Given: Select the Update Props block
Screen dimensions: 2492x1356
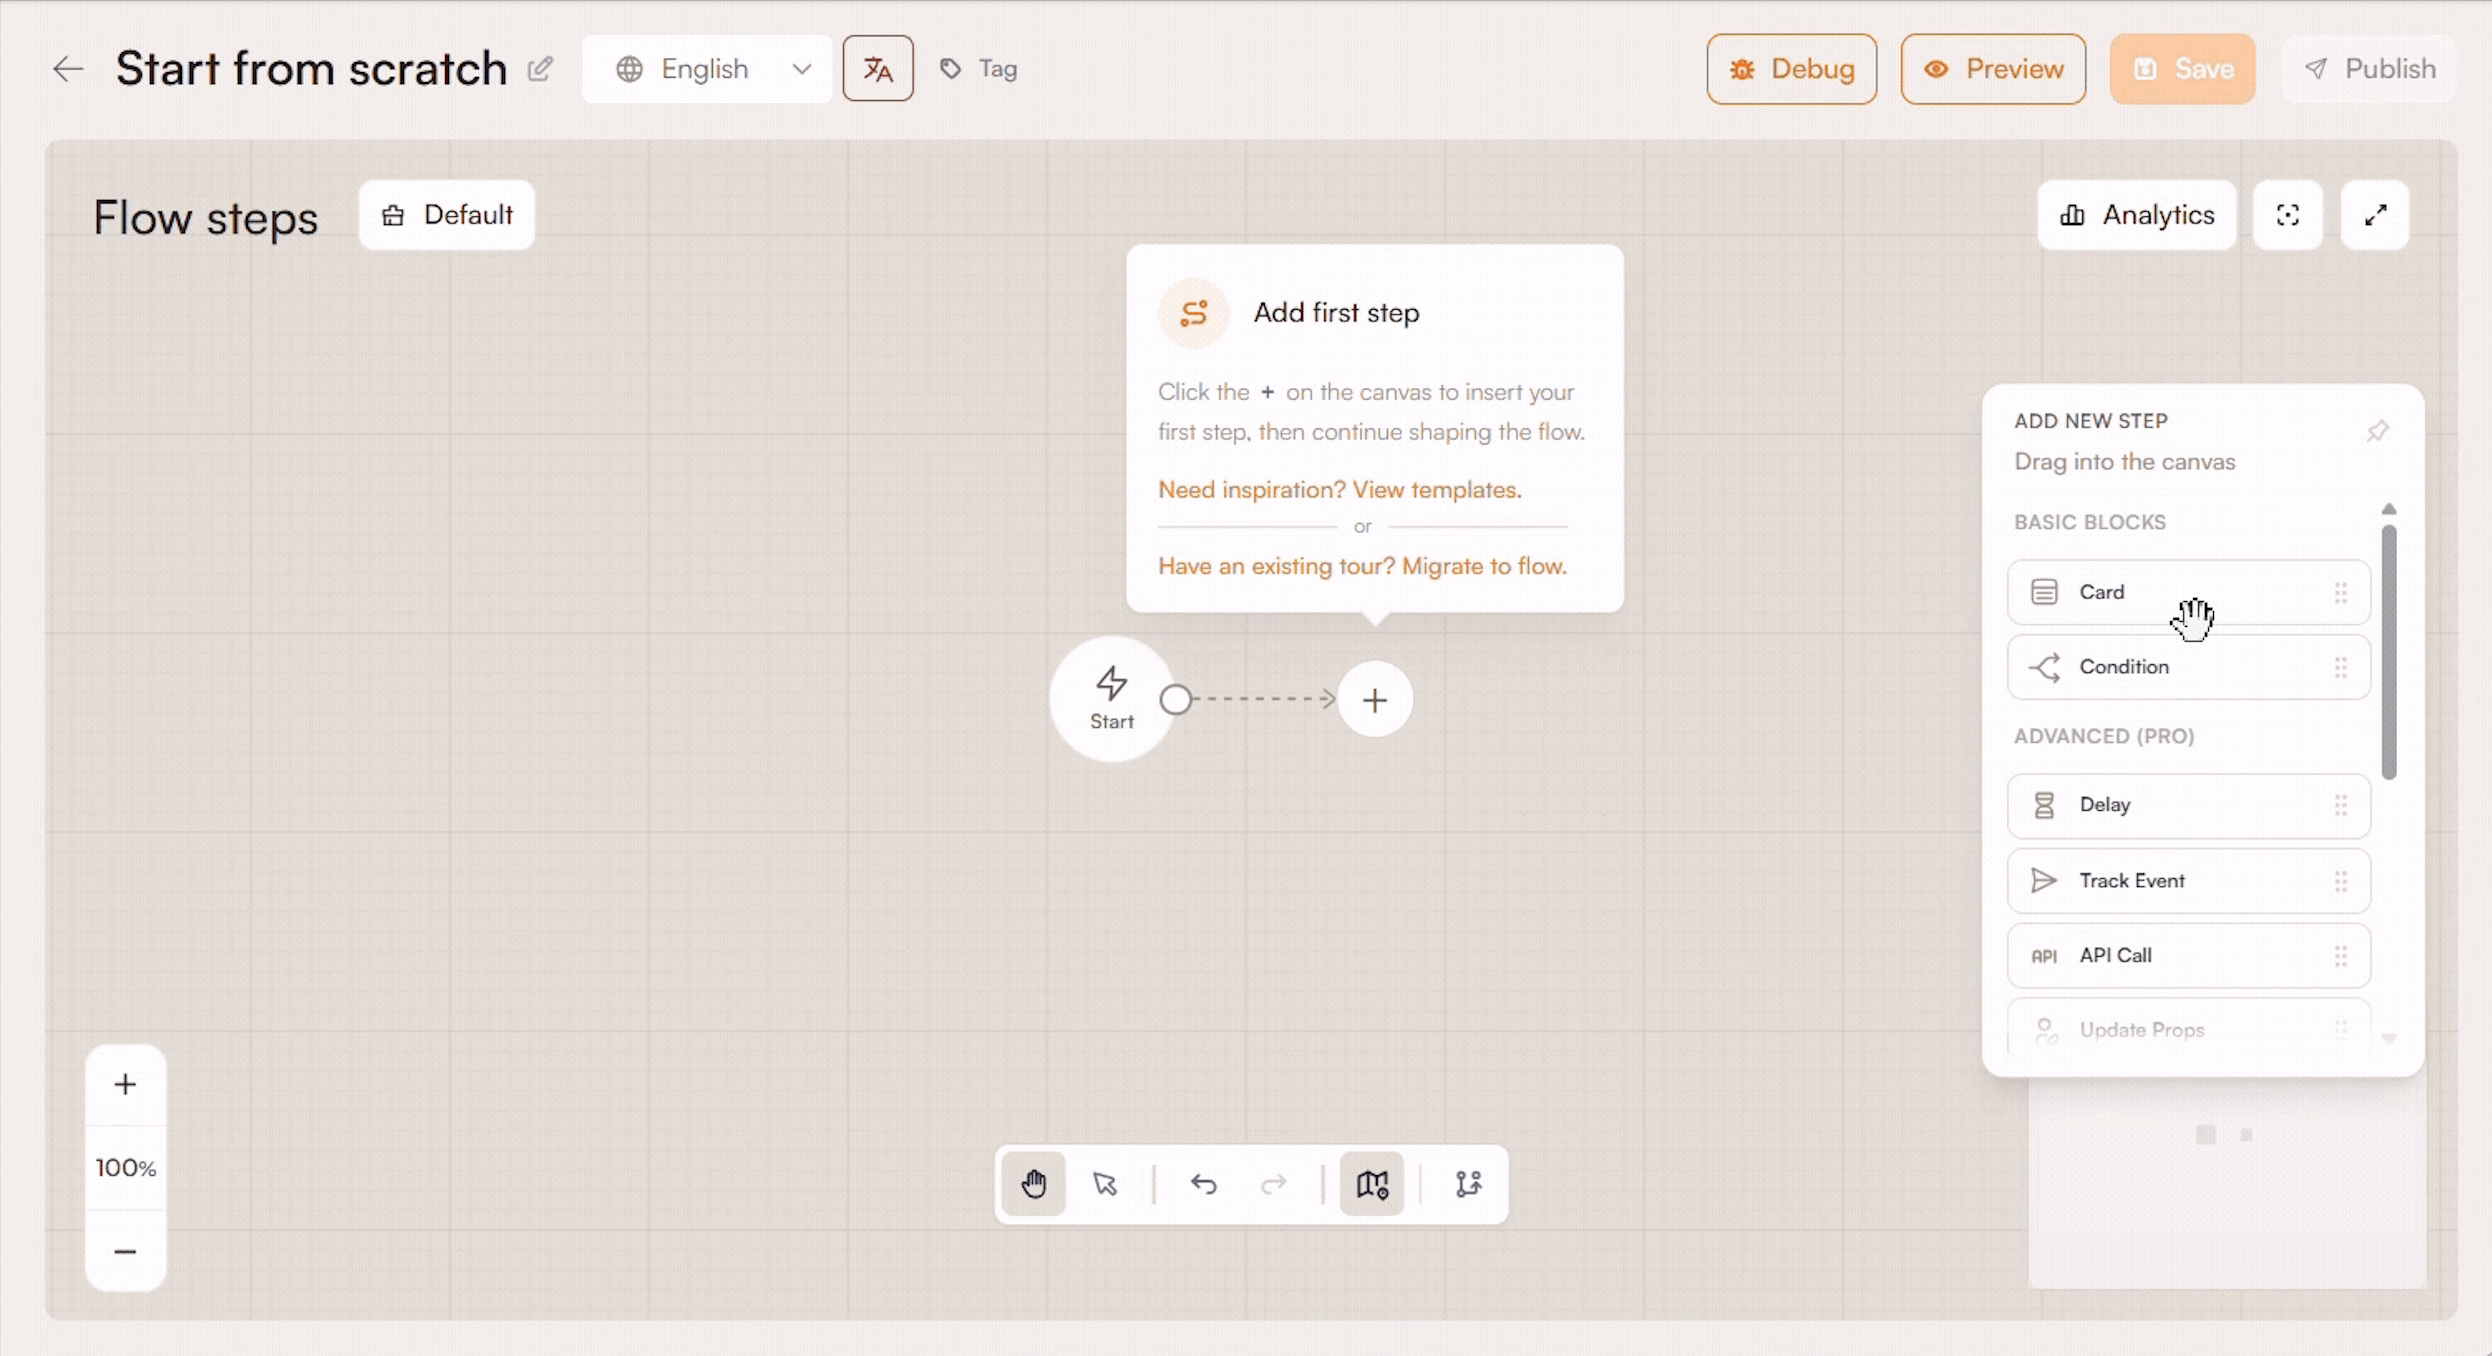Looking at the screenshot, I should [2188, 1026].
